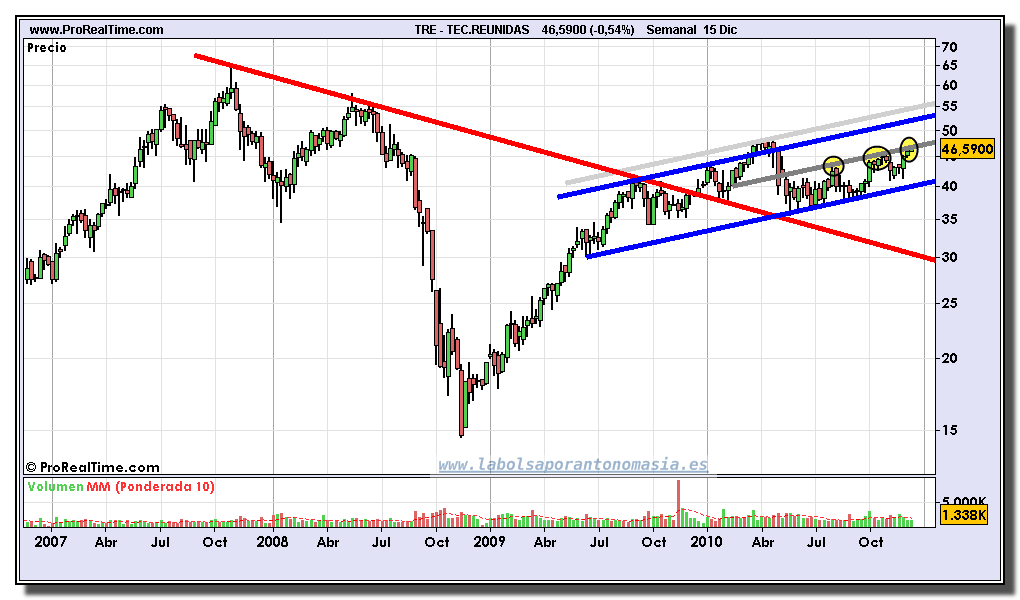
Task: Click the 2008 year label on time axis
Action: 272,542
